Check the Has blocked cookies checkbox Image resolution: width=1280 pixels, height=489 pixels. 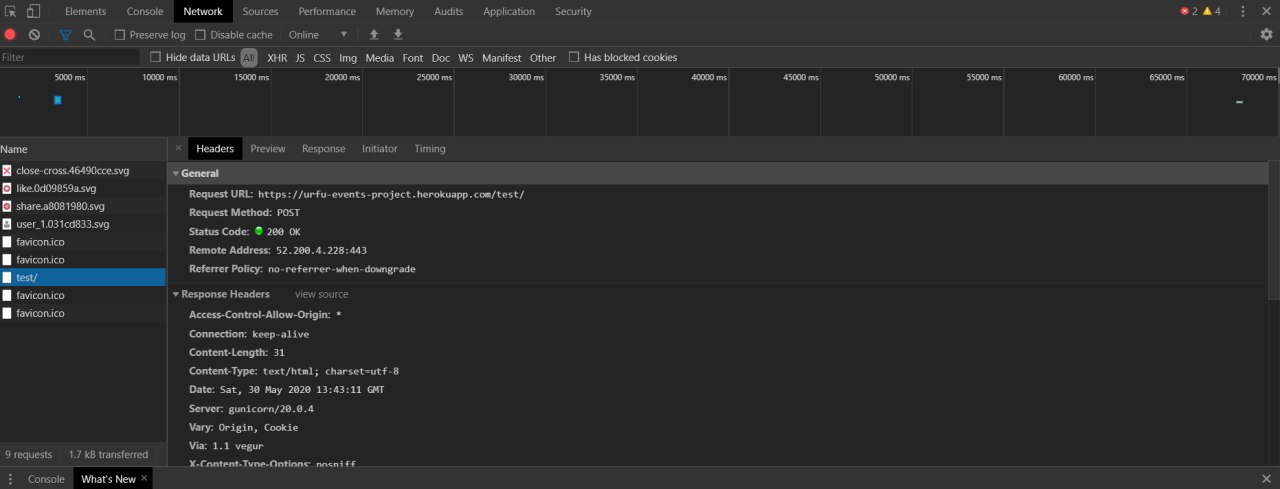(574, 57)
